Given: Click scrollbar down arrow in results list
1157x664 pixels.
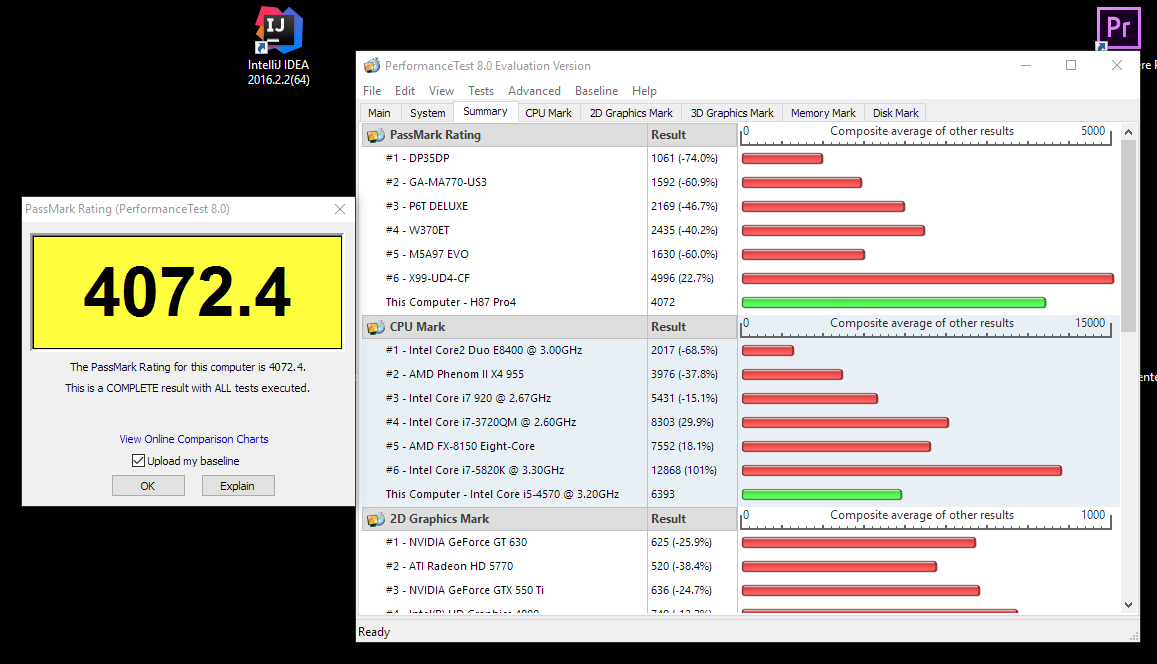Looking at the screenshot, I should point(1128,605).
